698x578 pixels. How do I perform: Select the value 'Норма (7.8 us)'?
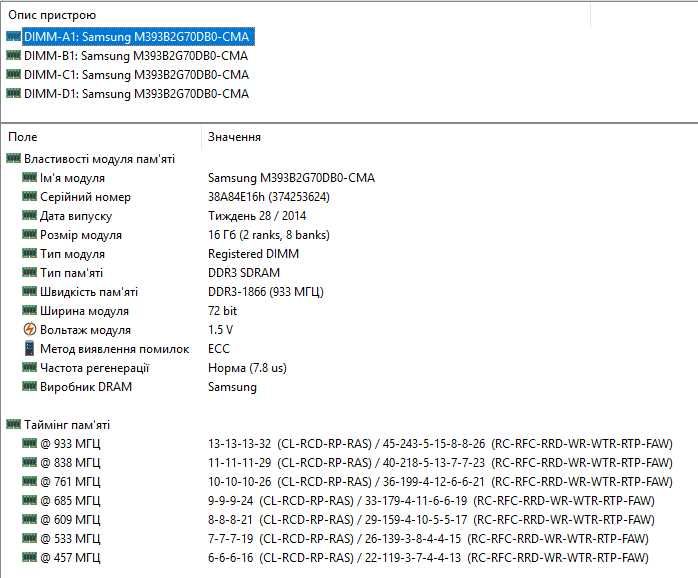point(248,368)
